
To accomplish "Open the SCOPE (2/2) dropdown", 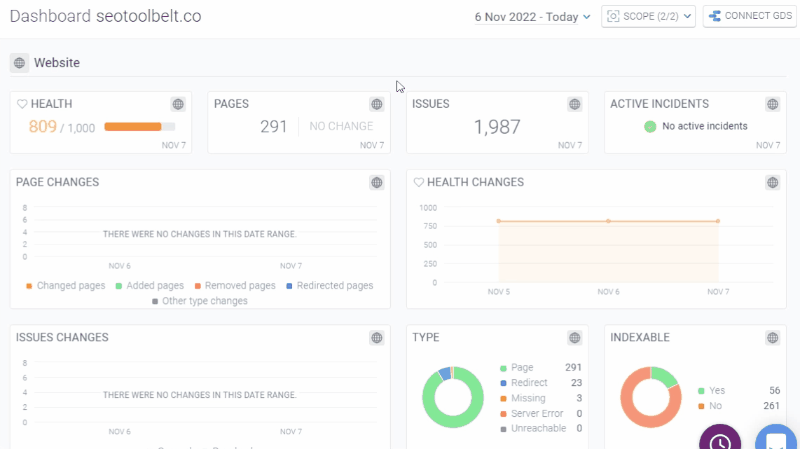I will [648, 16].
